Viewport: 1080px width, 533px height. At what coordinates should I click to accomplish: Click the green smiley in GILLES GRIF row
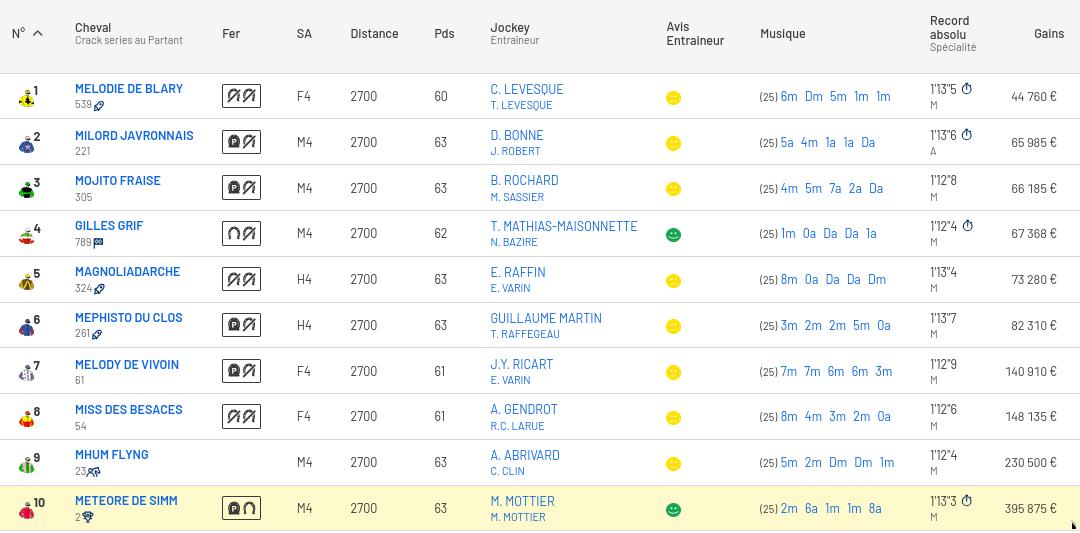click(x=674, y=235)
